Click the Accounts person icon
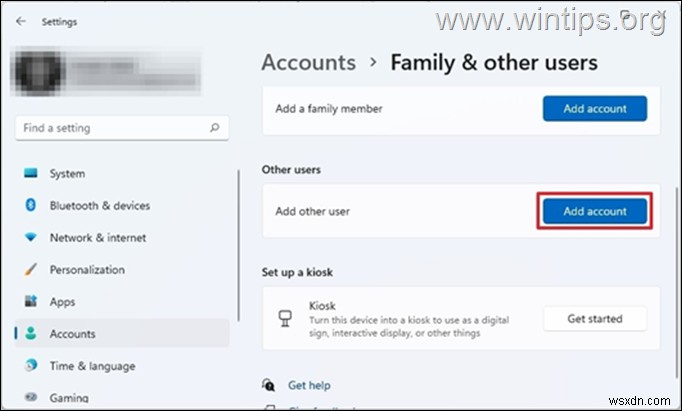This screenshot has height=411, width=682. [29, 334]
